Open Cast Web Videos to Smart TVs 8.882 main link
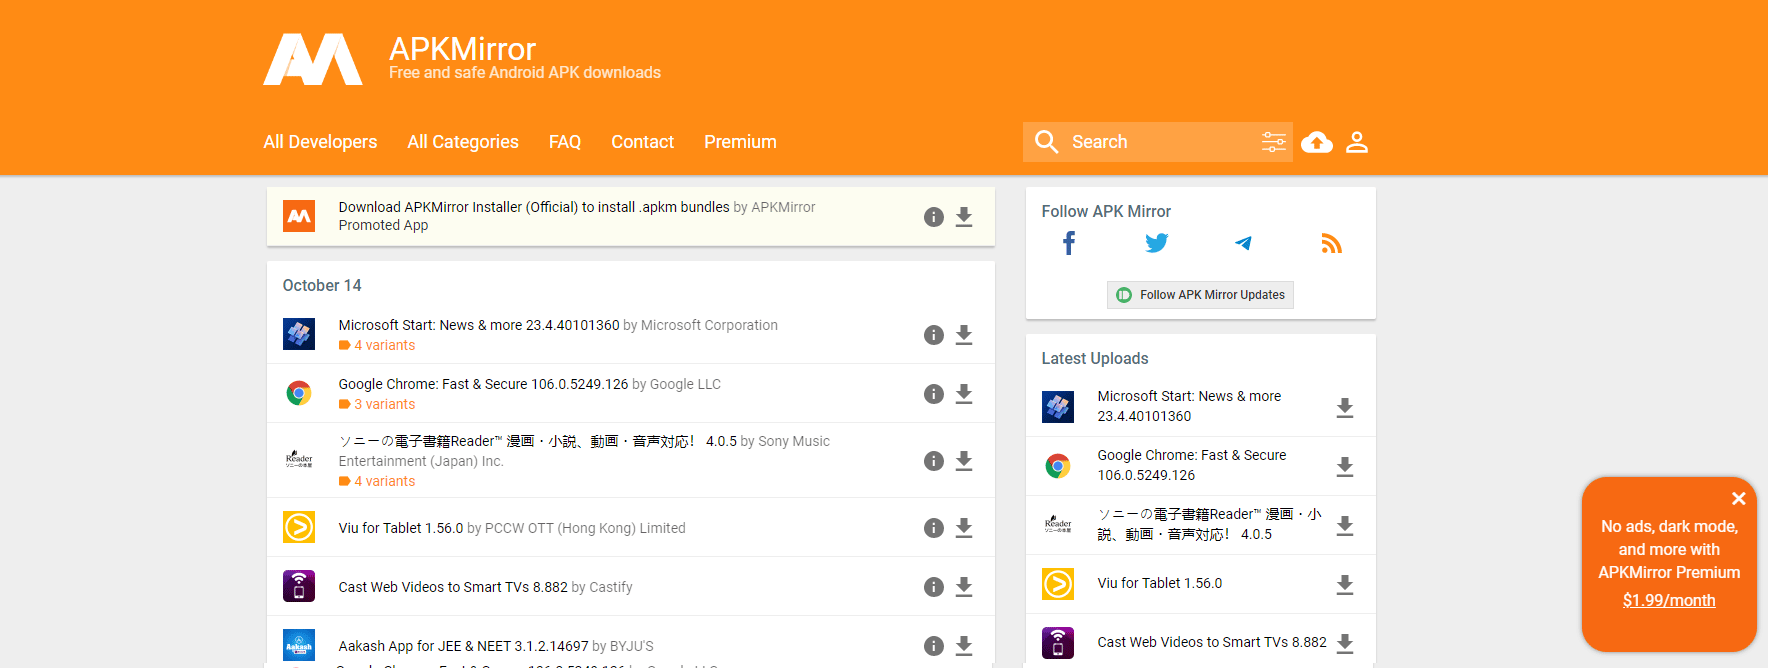This screenshot has height=668, width=1768. (453, 587)
